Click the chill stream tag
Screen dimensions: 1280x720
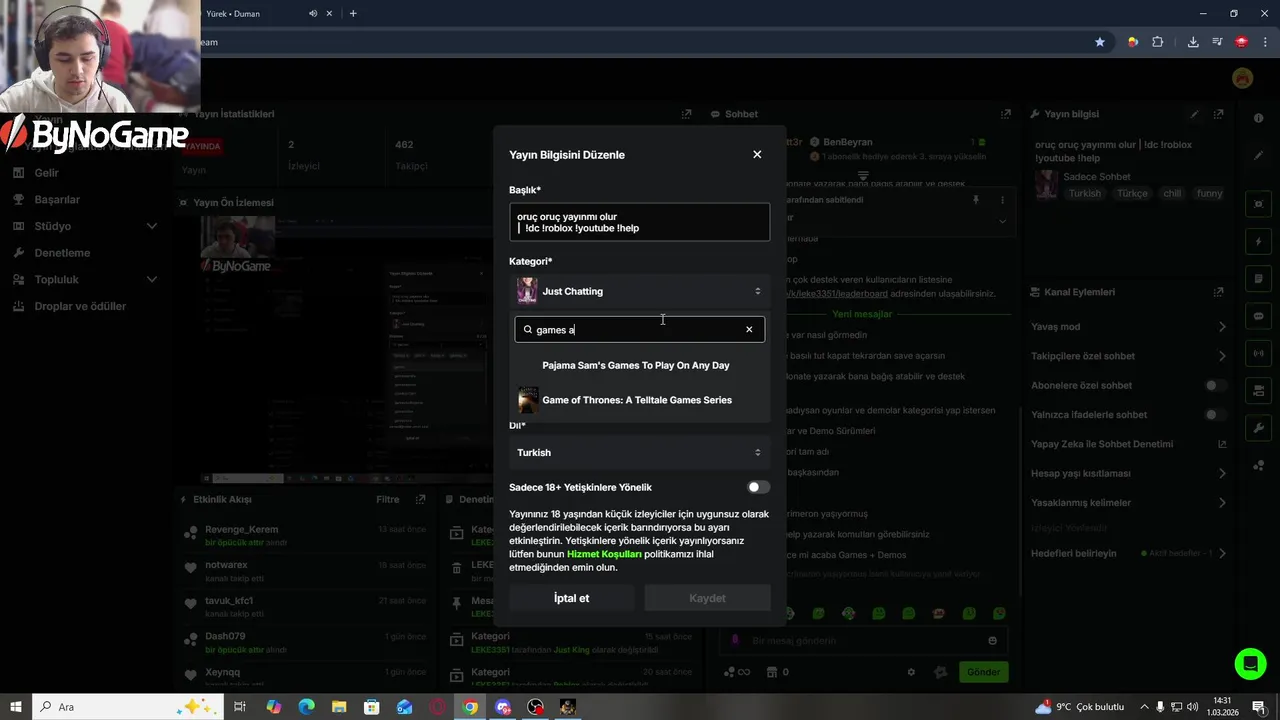point(1171,193)
